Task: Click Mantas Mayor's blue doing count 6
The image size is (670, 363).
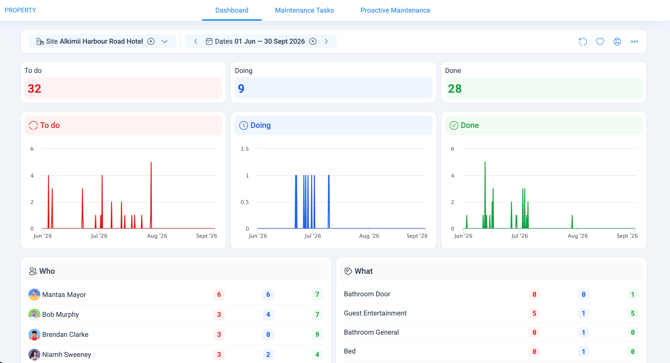Action: [268, 294]
